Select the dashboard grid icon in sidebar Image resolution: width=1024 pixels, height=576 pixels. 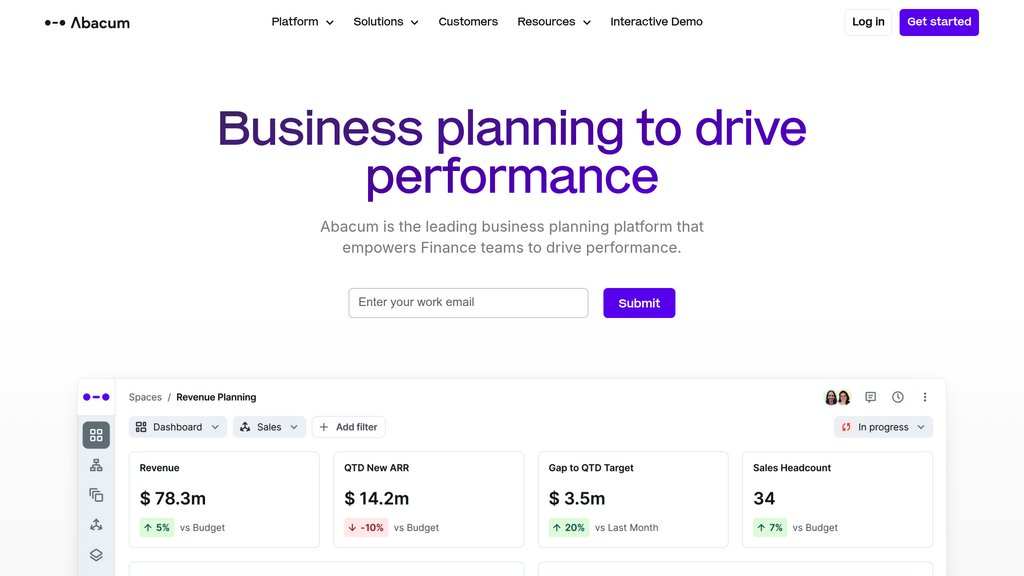click(x=96, y=435)
